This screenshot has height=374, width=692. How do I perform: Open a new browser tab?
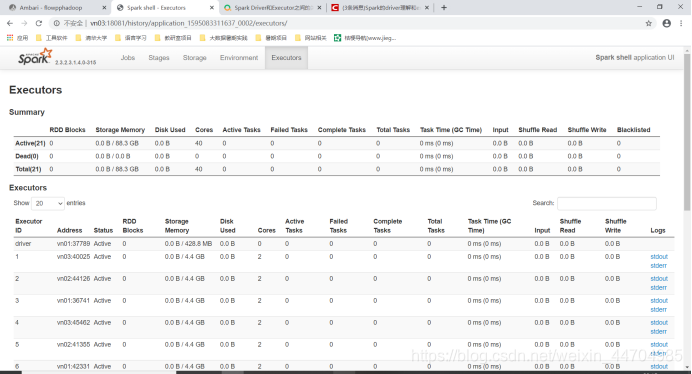point(444,8)
